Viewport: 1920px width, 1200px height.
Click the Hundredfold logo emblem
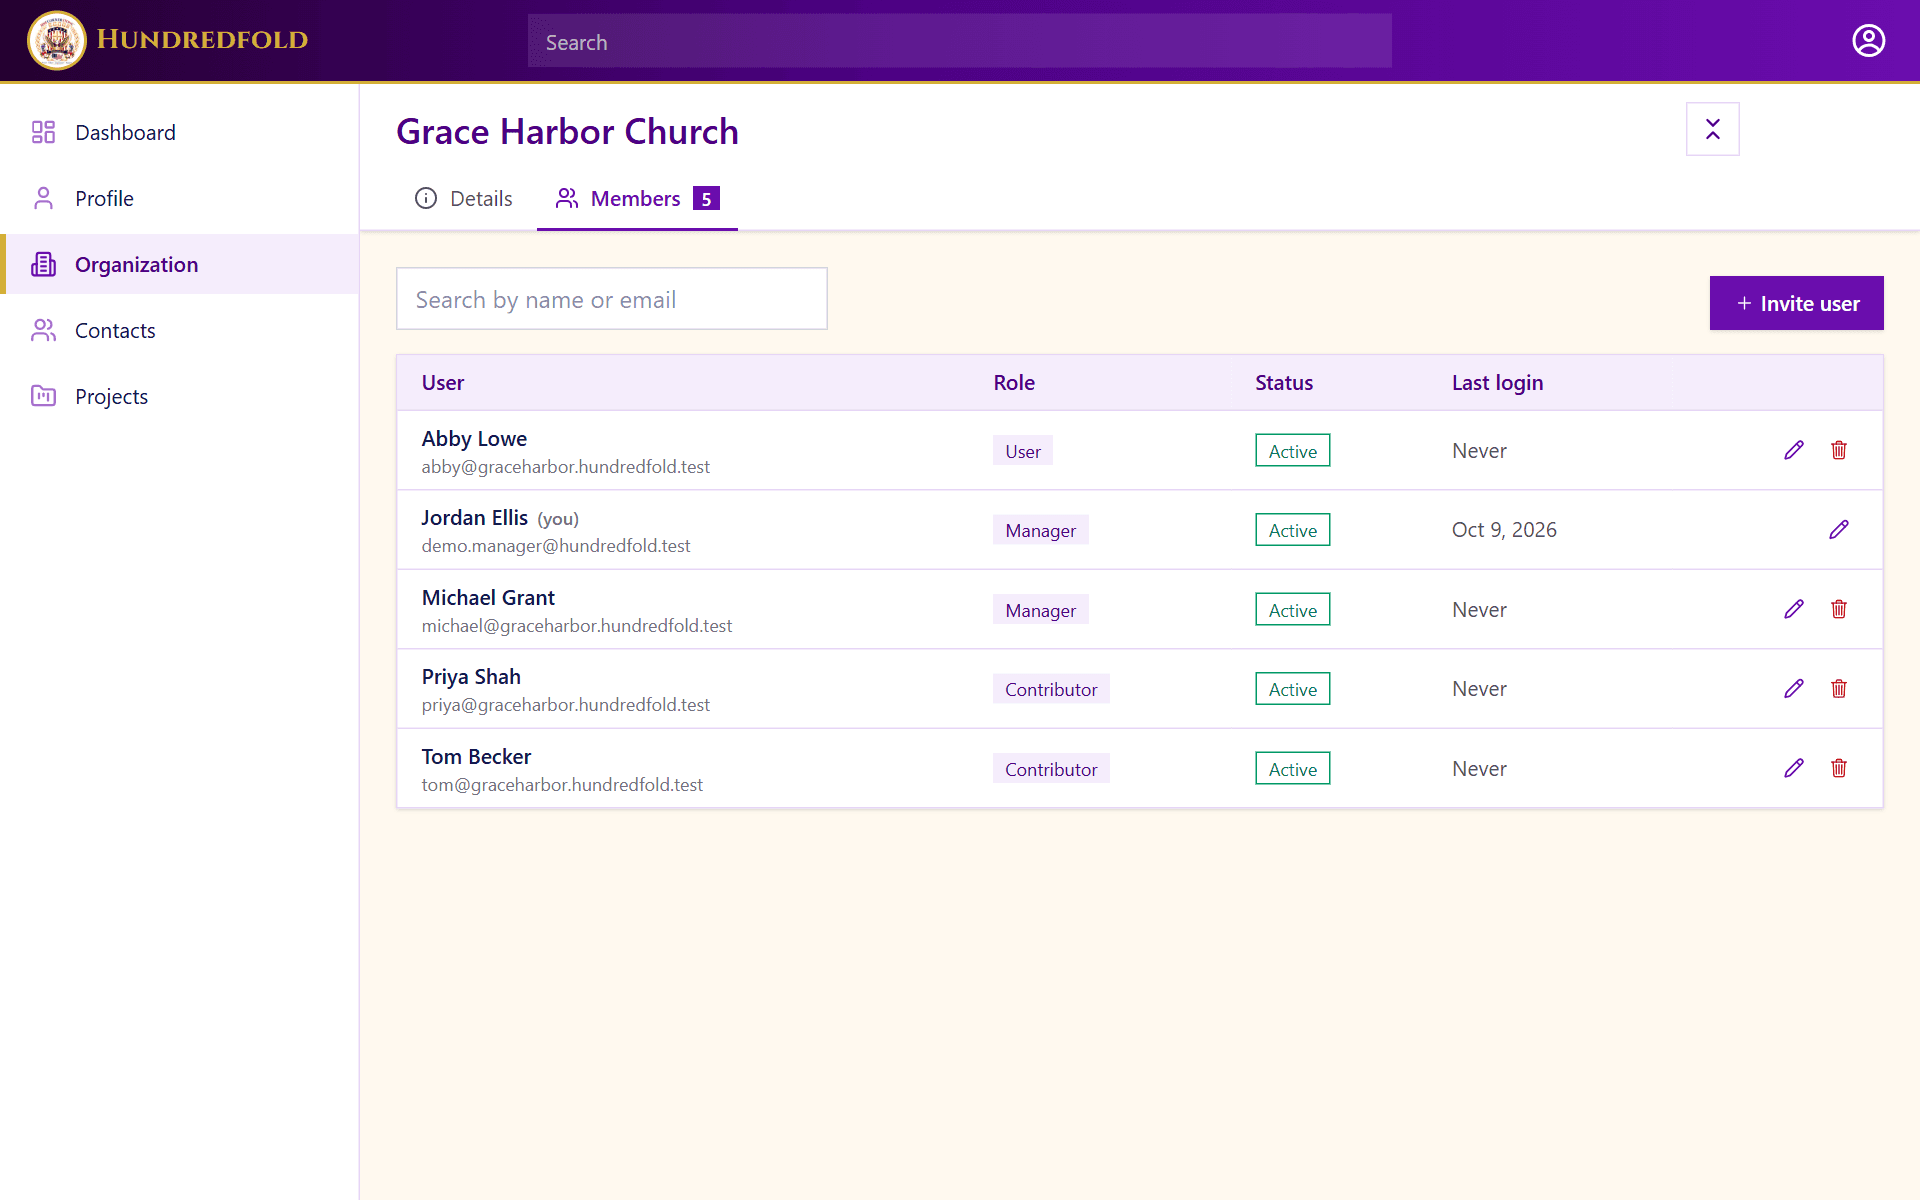[x=57, y=40]
